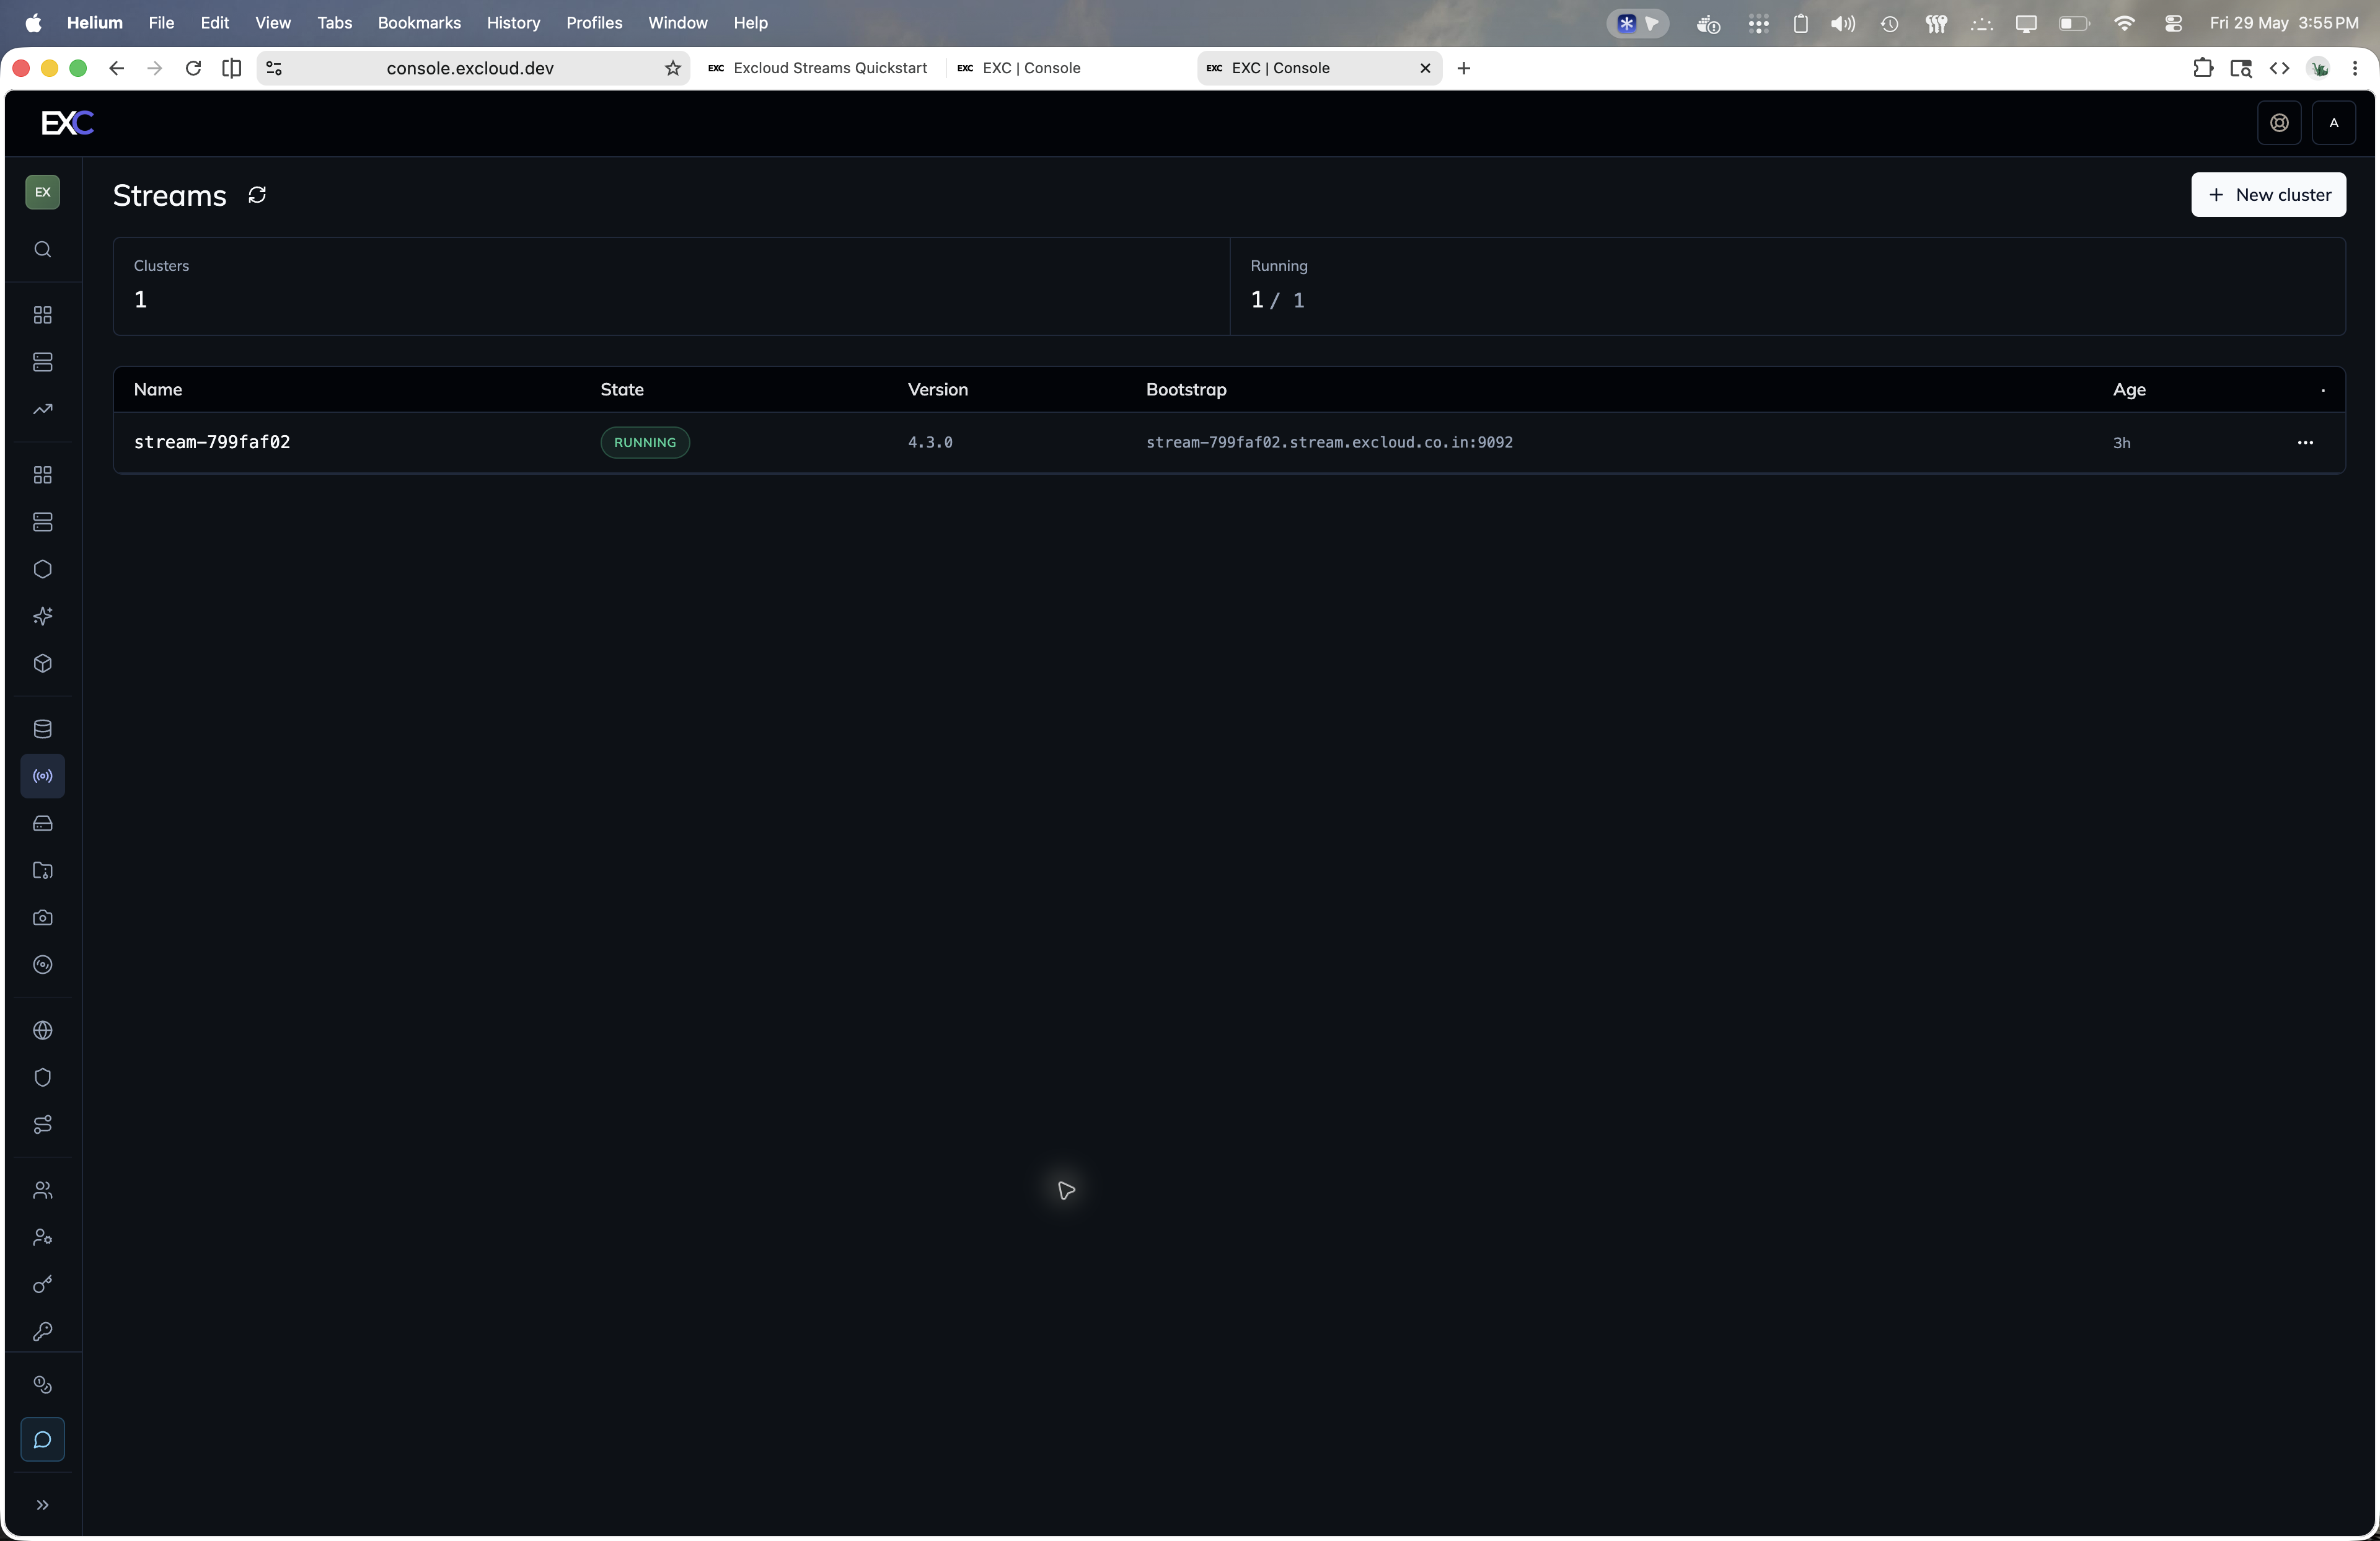2380x1541 pixels.
Task: Click the 3h age value
Action: coord(2121,443)
